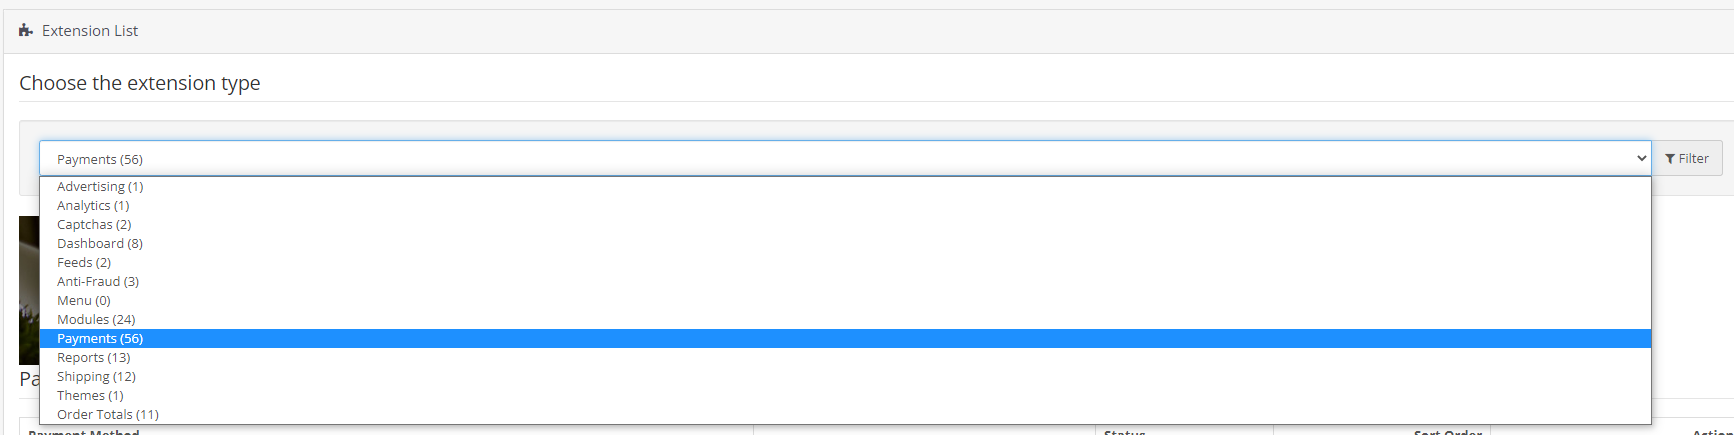Click the Filter button
The image size is (1734, 435).
[1687, 159]
